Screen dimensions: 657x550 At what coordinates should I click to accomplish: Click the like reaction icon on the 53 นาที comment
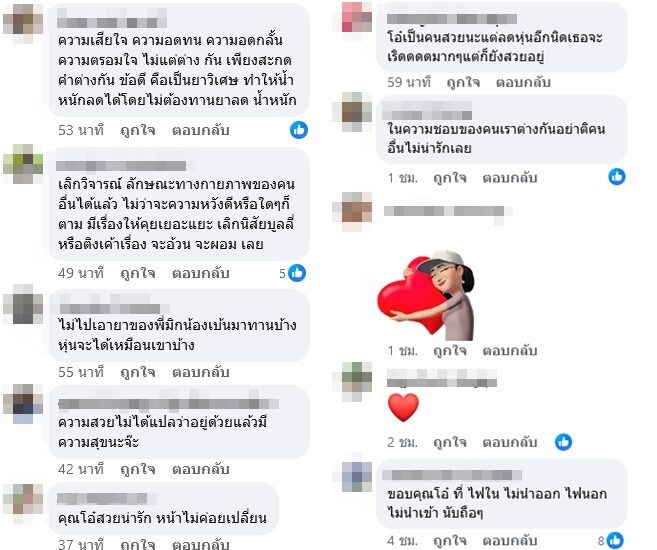pos(299,130)
